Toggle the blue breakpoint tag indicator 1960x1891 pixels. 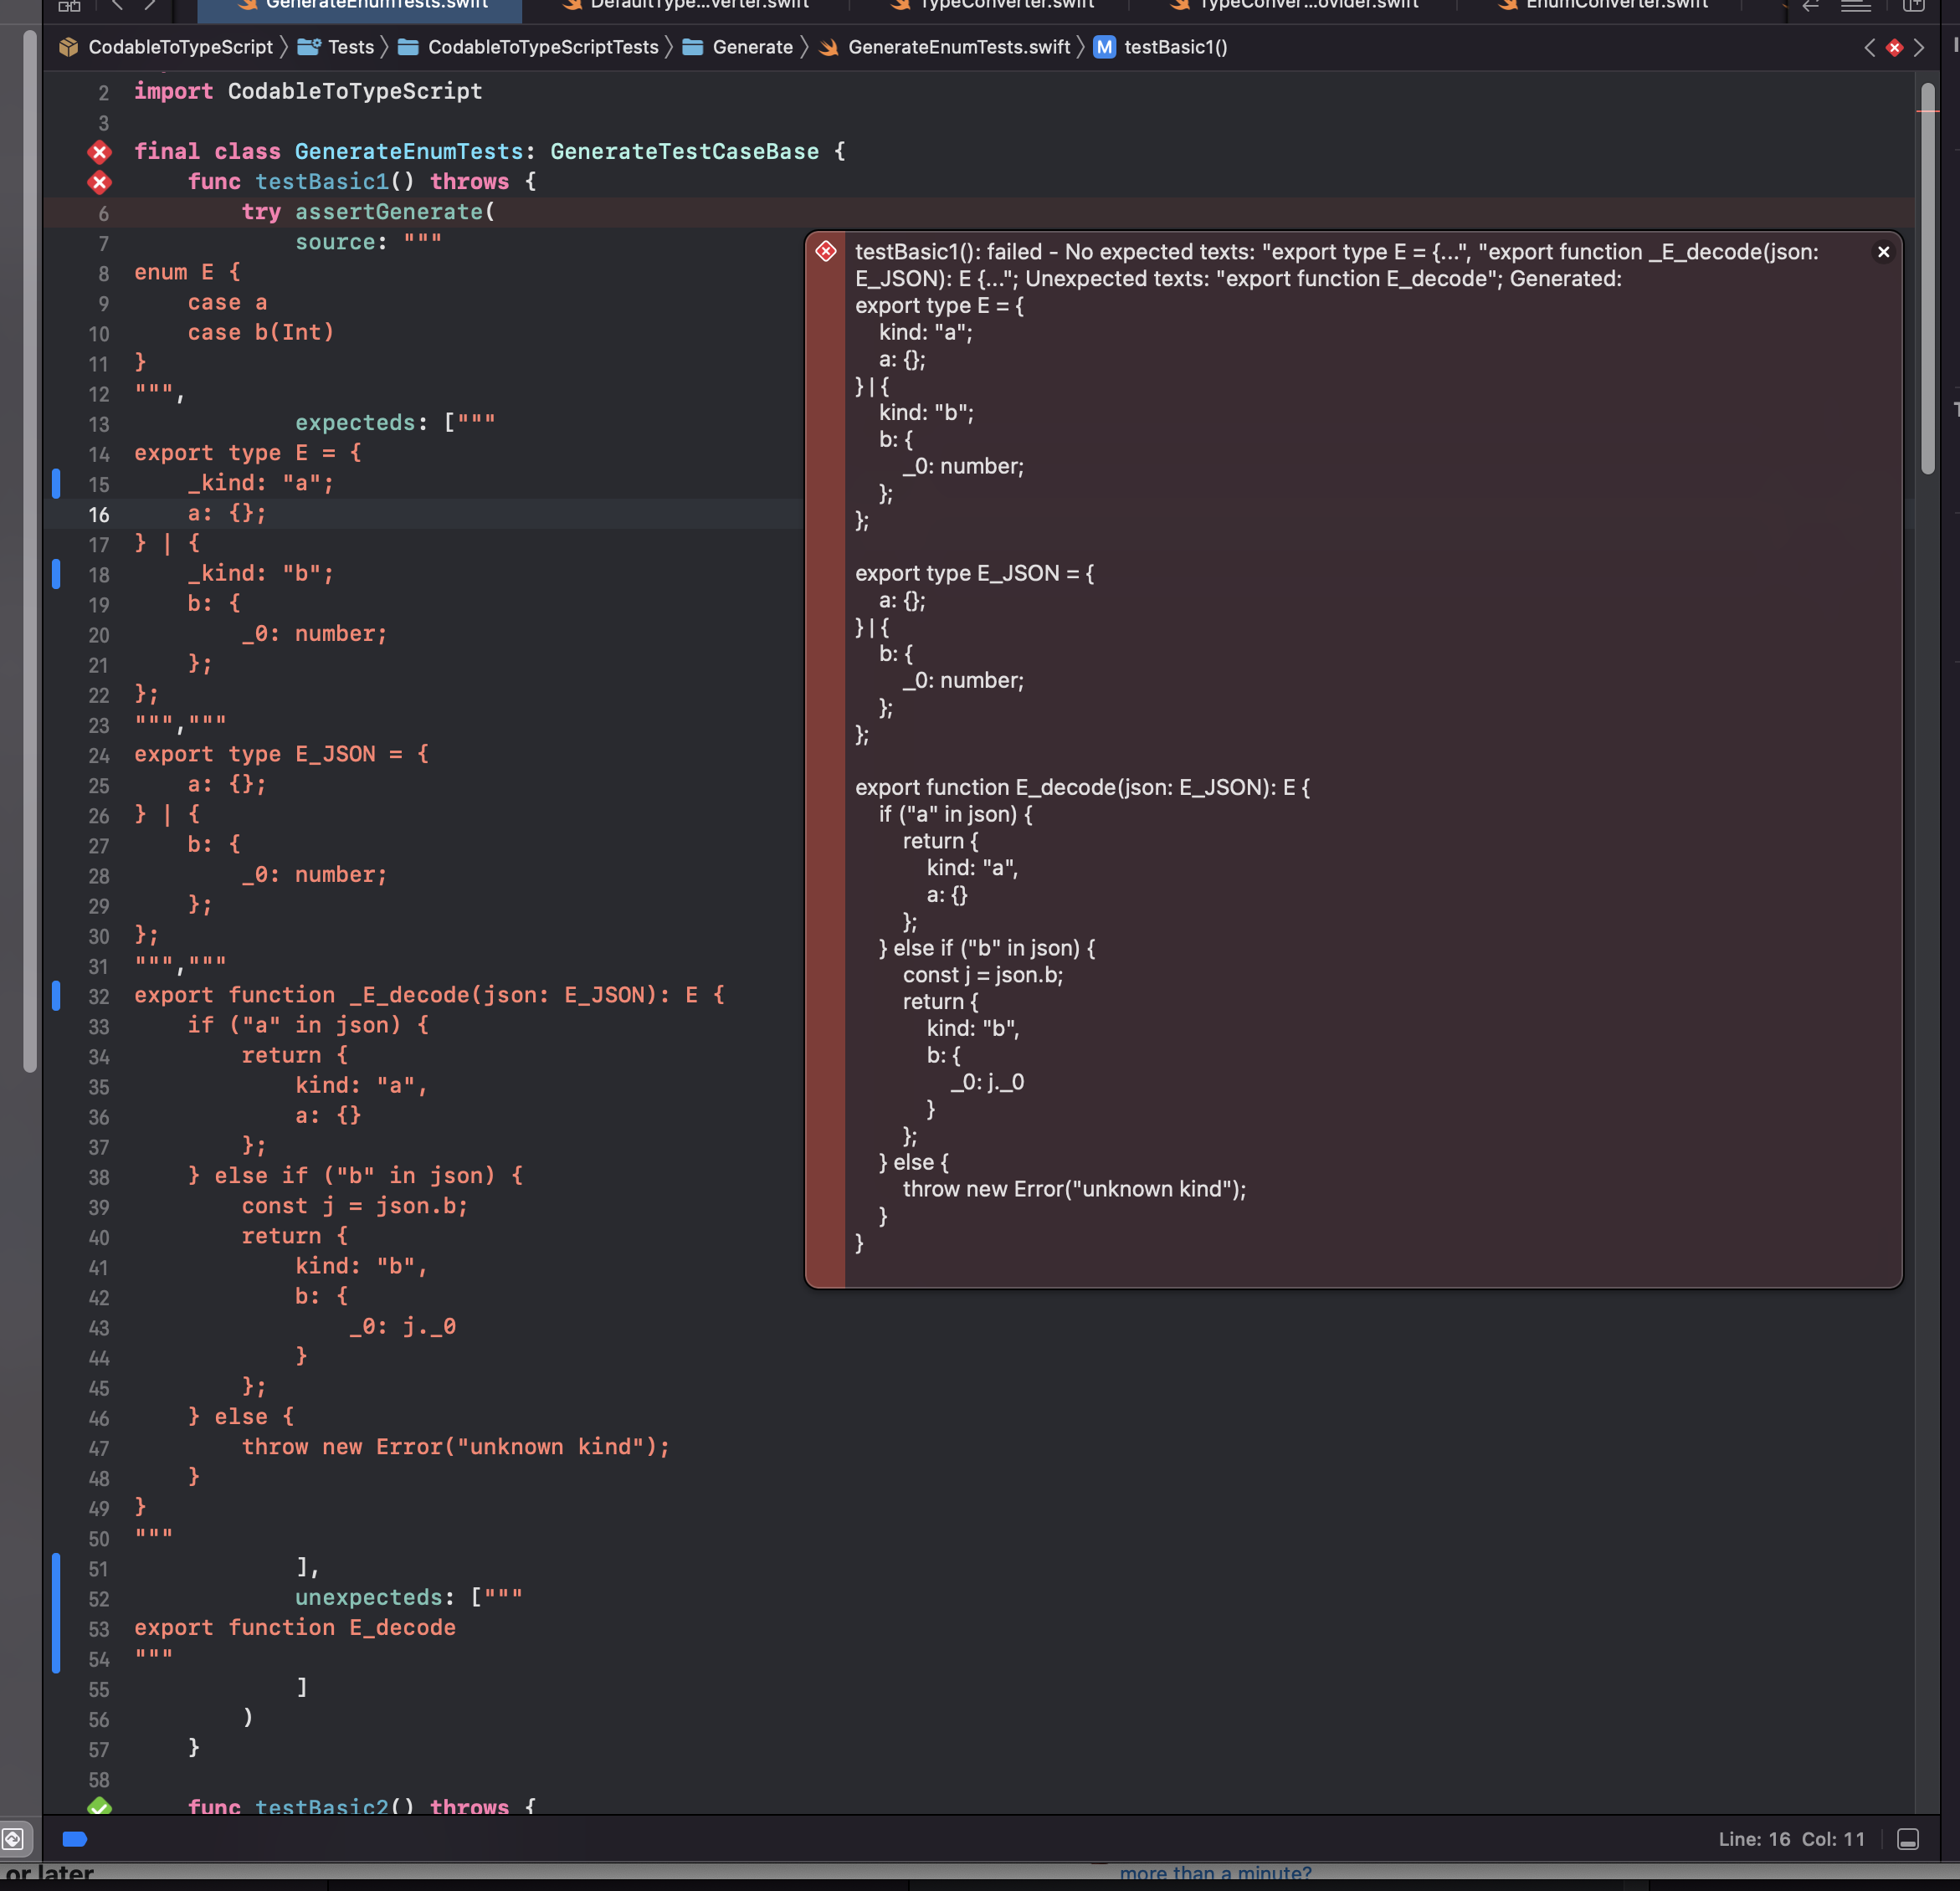75,1839
